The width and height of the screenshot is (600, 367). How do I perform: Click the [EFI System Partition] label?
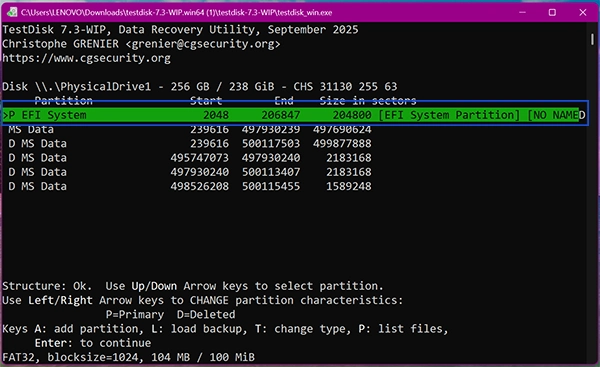coord(449,115)
